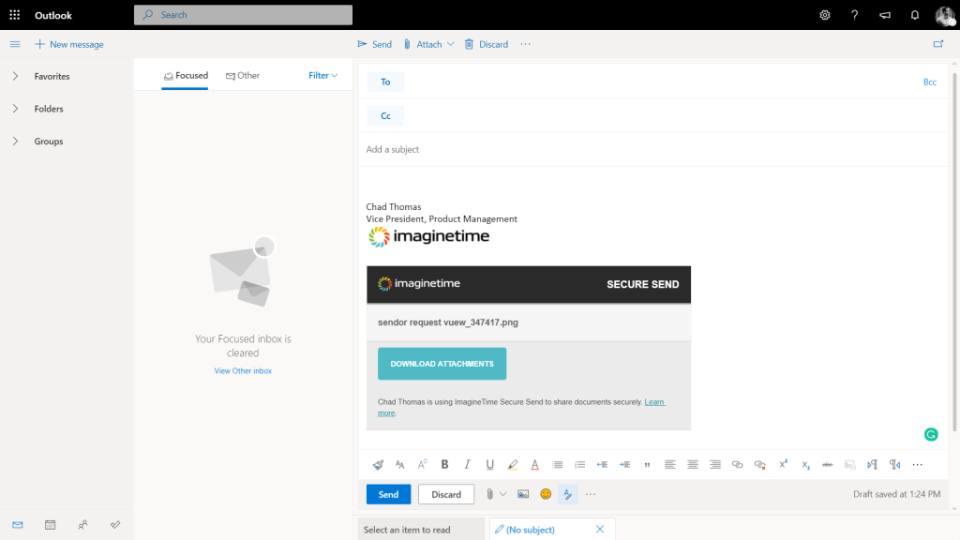The width and height of the screenshot is (960, 540).
Task: Click the blue Send button
Action: click(x=388, y=494)
